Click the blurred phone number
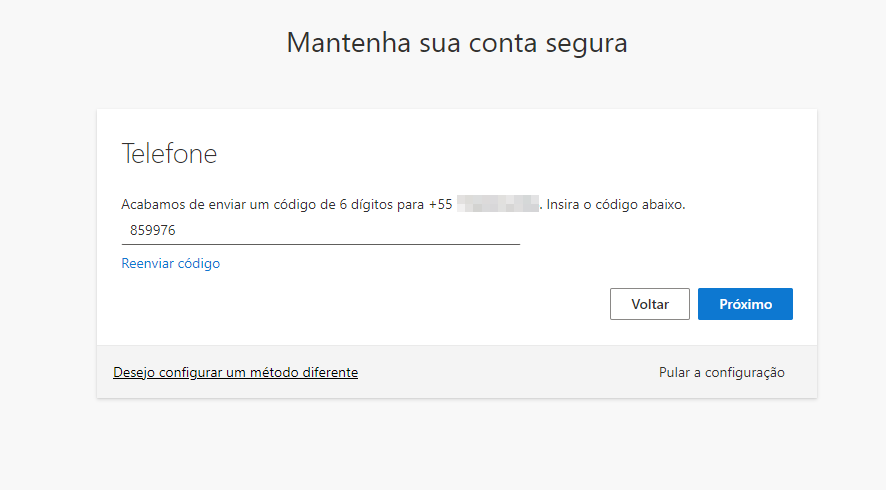Image resolution: width=886 pixels, height=490 pixels. [498, 204]
